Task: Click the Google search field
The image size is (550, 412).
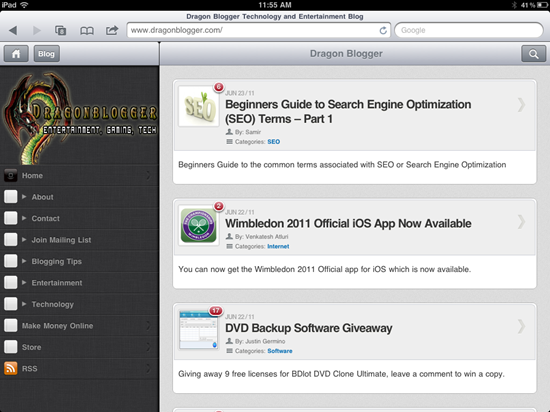Action: pyautogui.click(x=469, y=30)
